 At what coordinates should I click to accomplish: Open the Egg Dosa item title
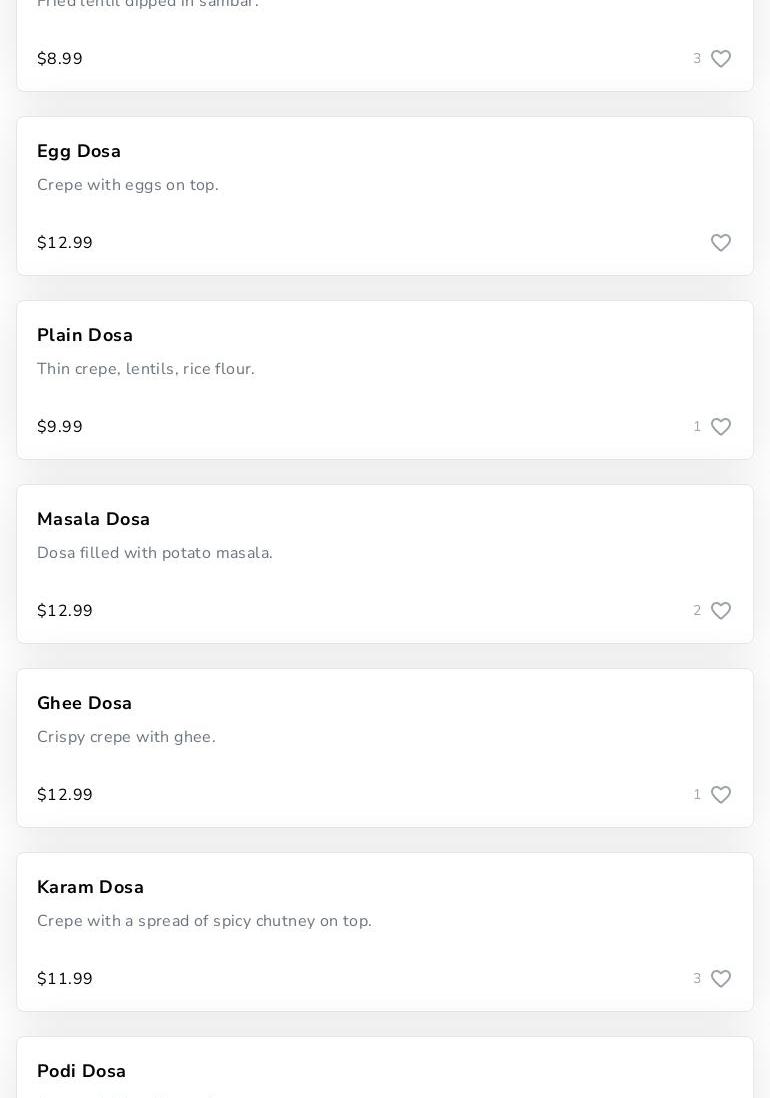pos(79,151)
